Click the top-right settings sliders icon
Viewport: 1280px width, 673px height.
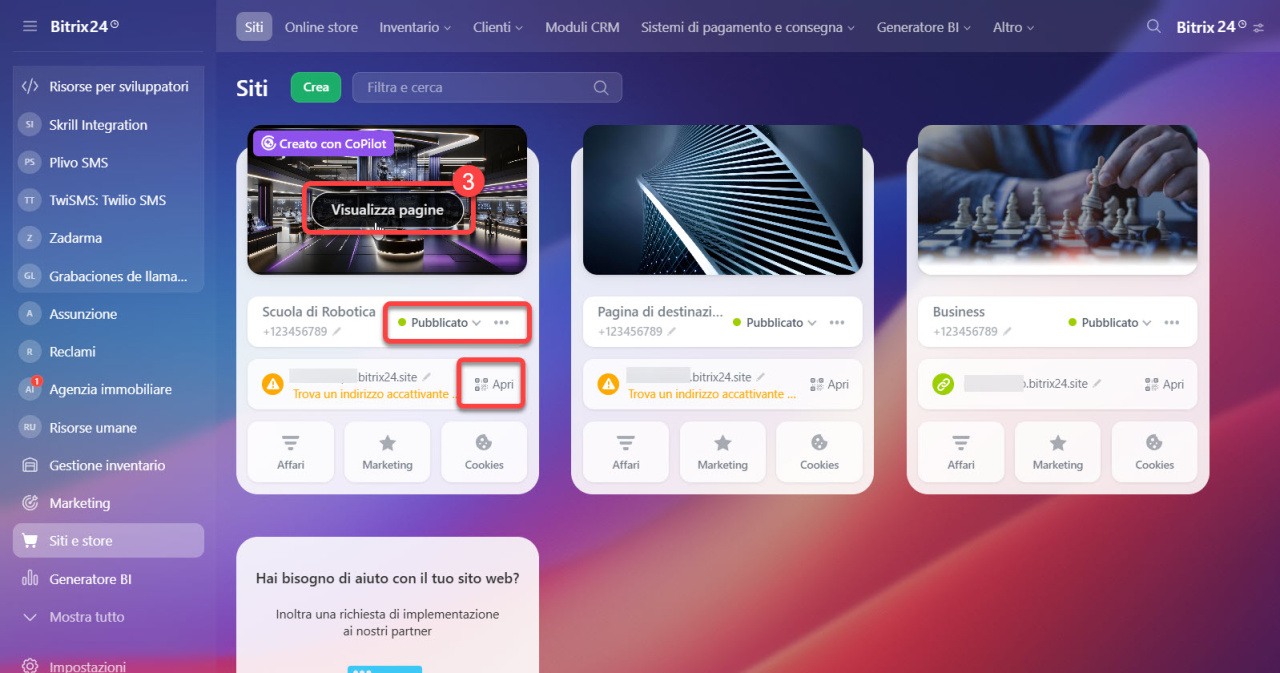[1258, 27]
